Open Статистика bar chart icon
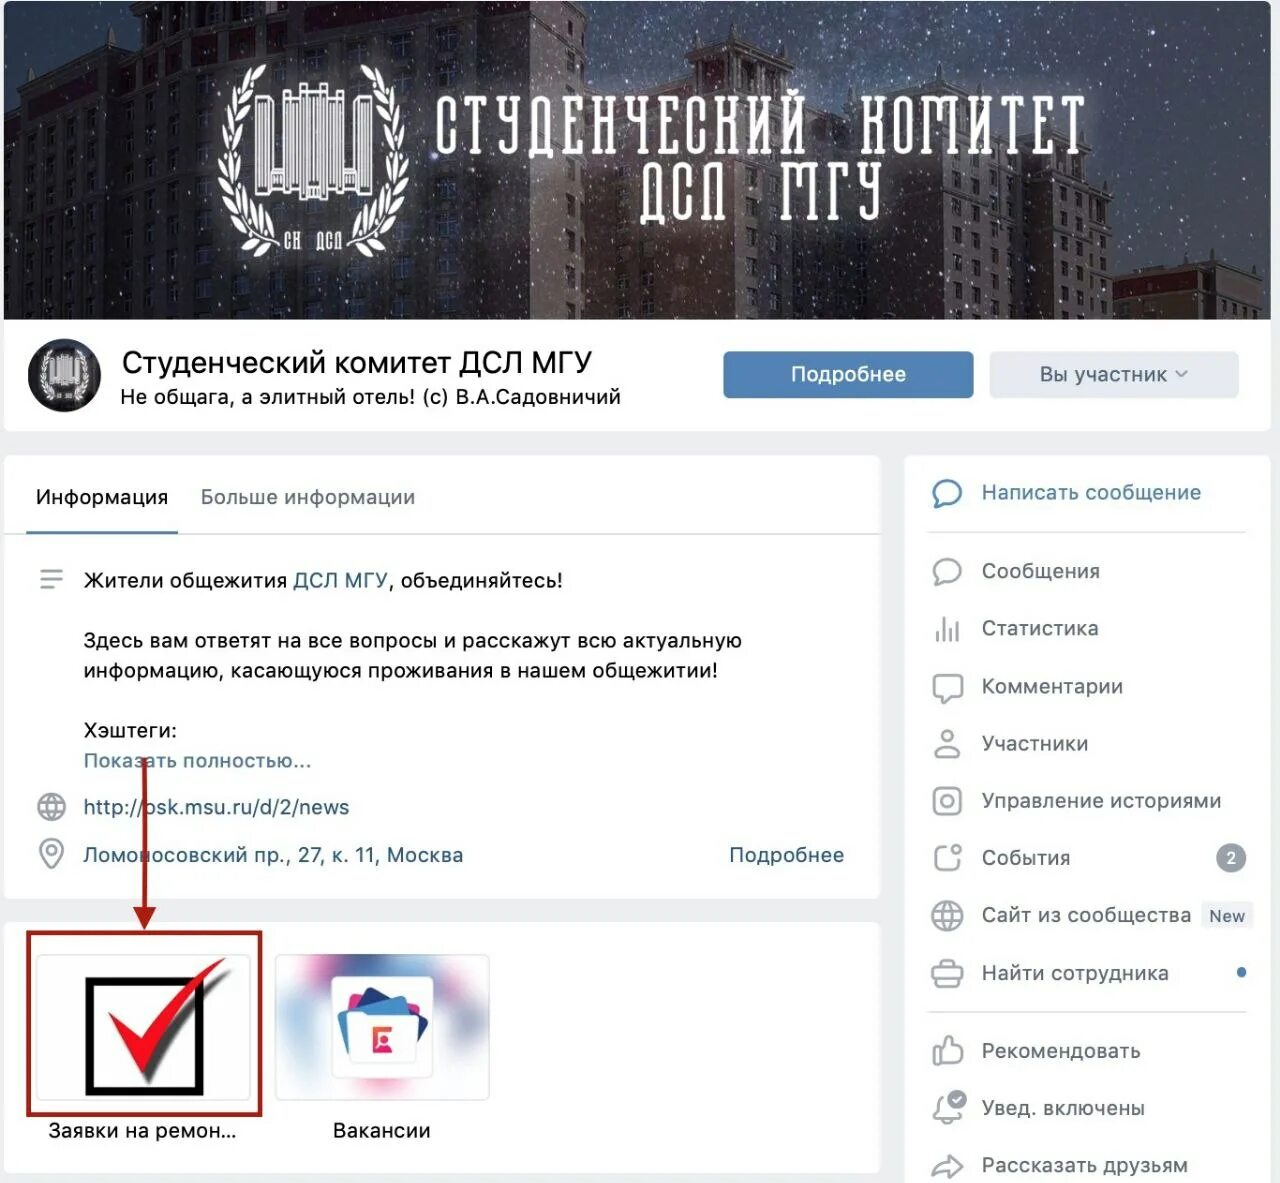 point(946,629)
